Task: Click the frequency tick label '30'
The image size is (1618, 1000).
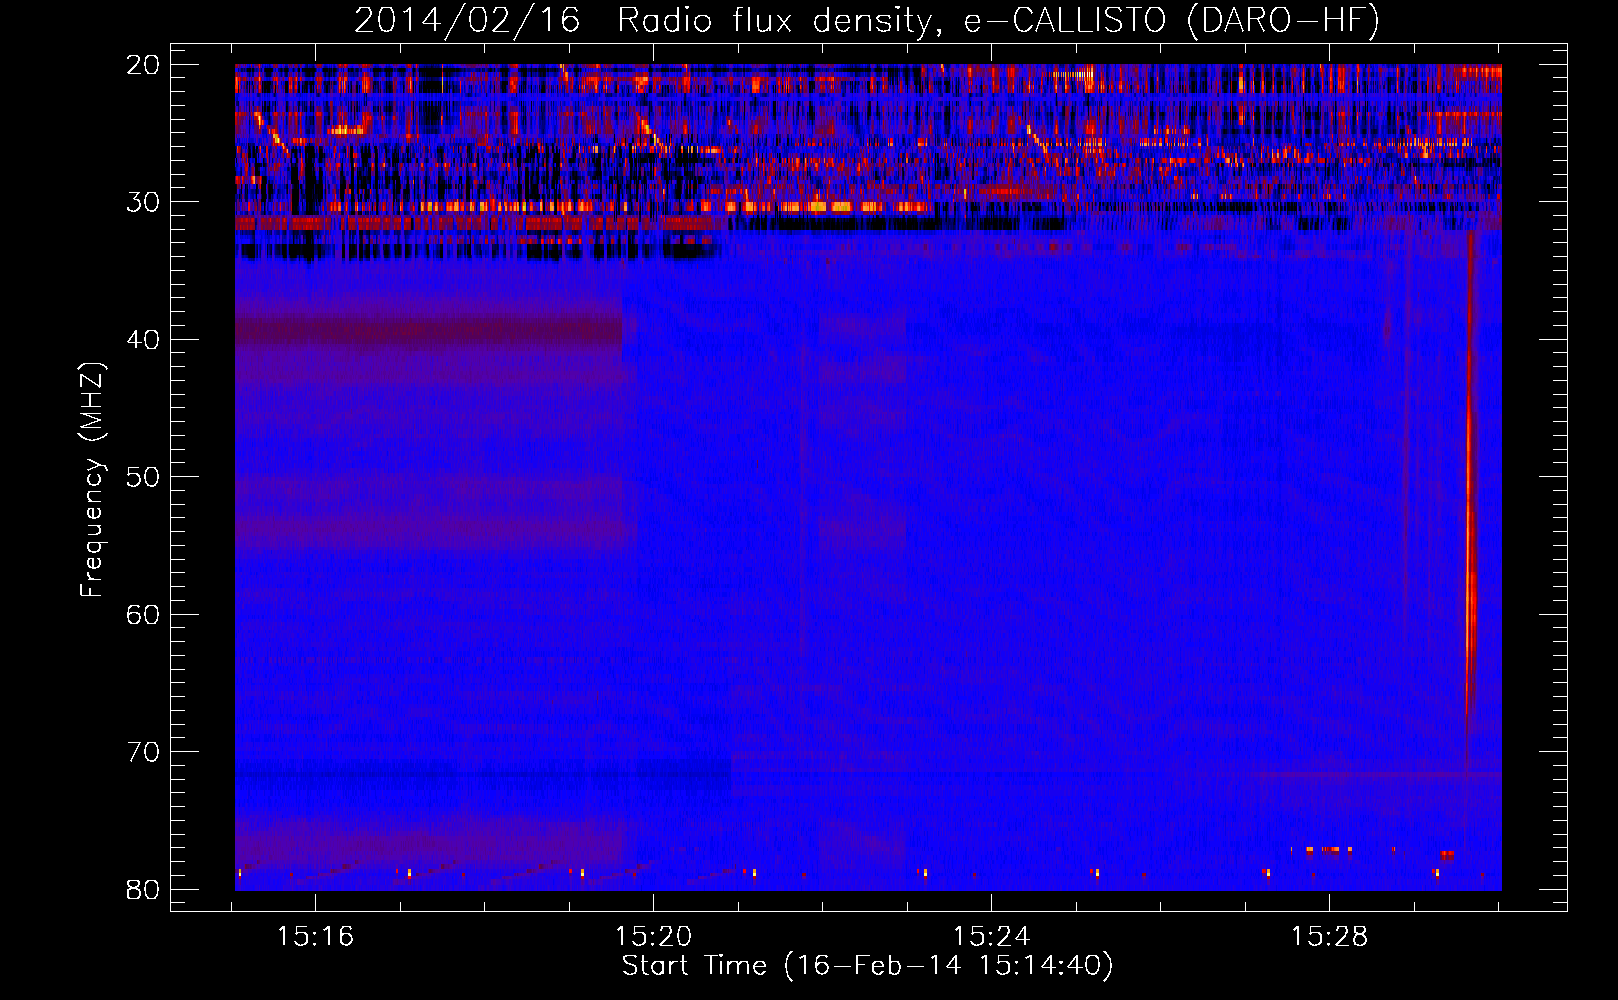Action: [143, 202]
